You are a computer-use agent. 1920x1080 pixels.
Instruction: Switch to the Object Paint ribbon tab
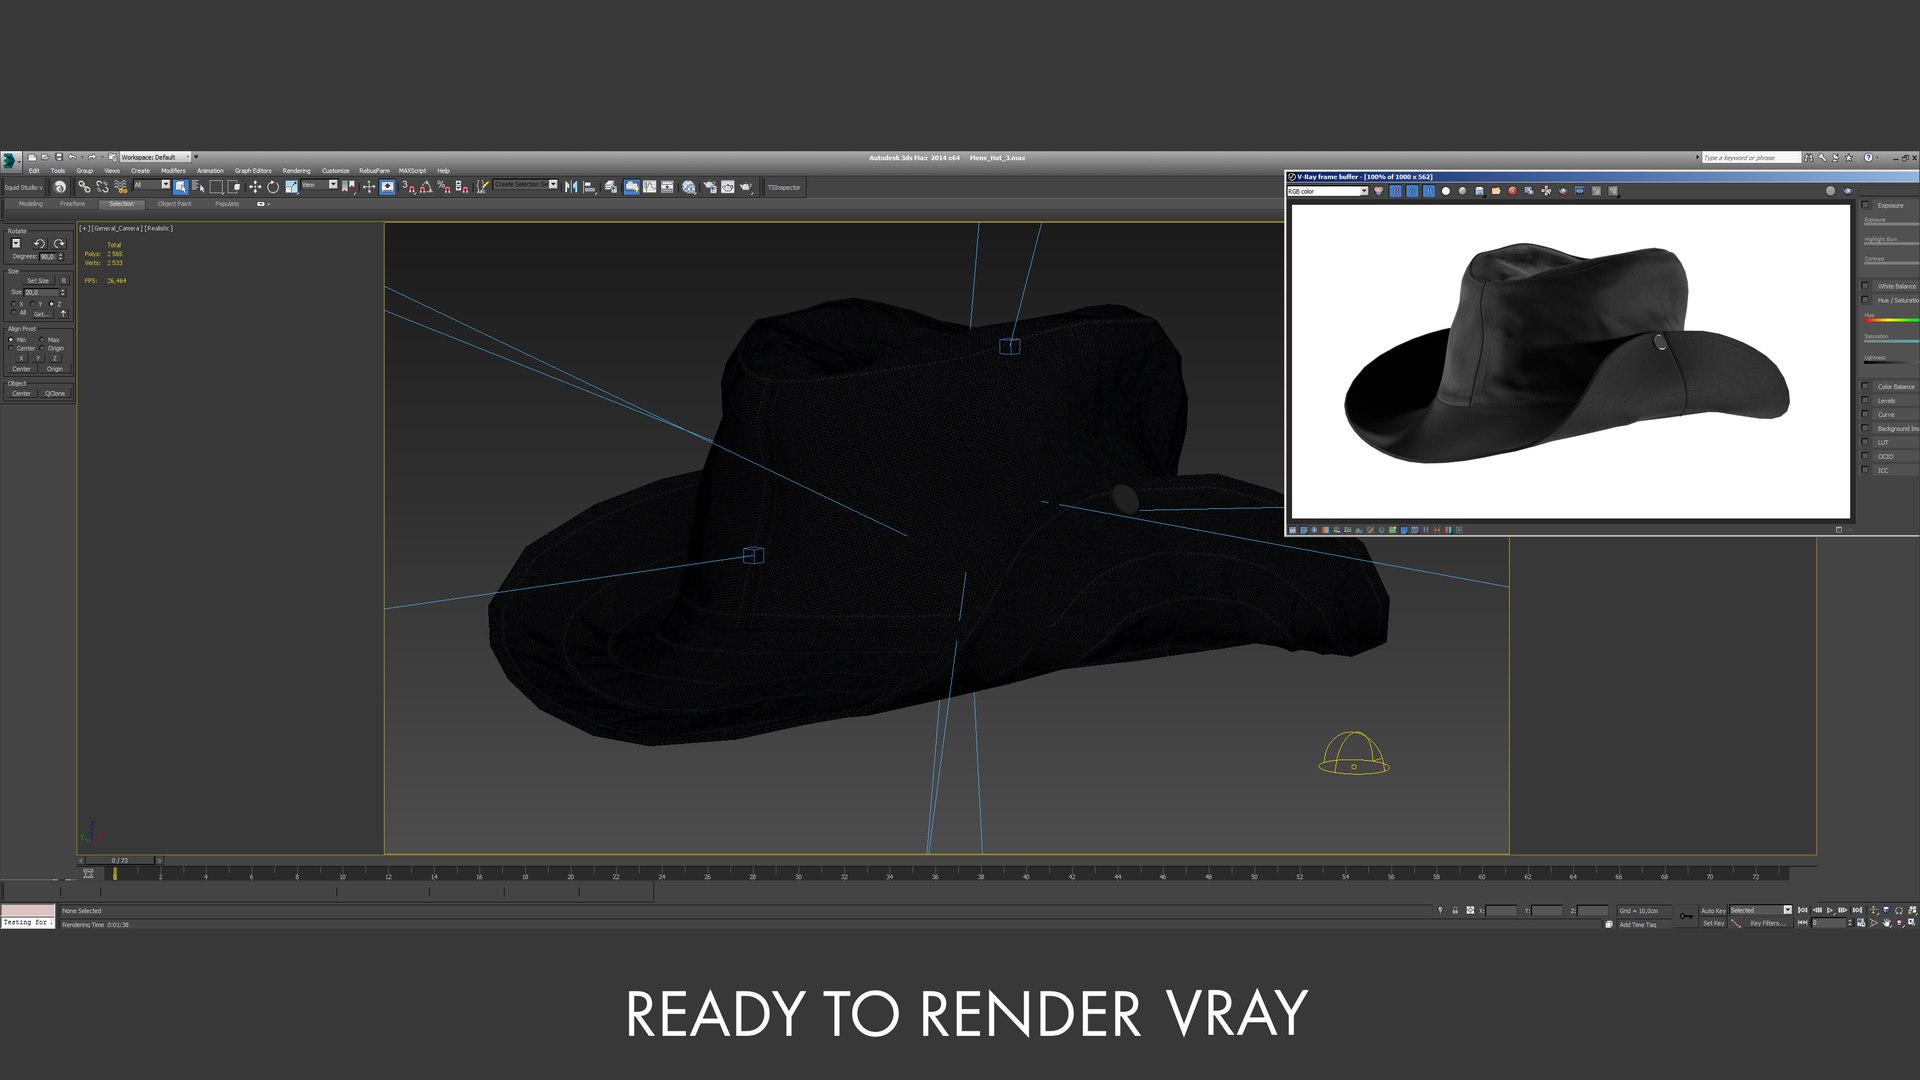click(x=174, y=204)
